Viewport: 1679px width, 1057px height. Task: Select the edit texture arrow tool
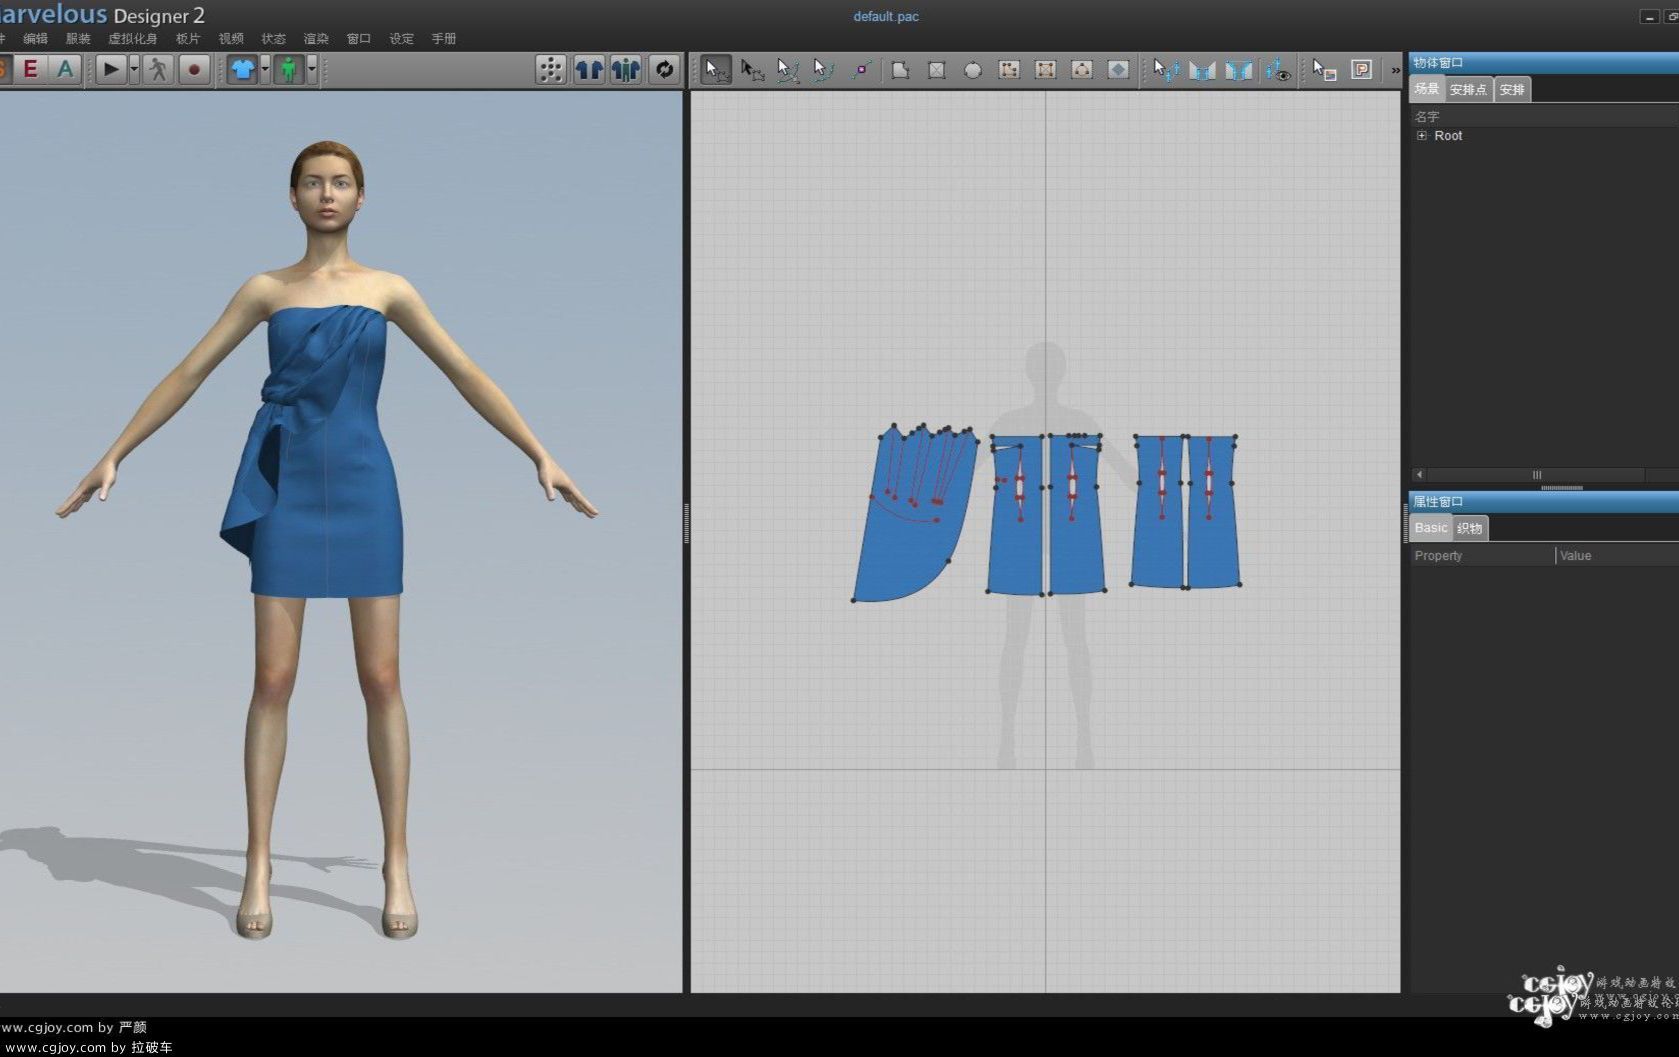click(x=1324, y=69)
